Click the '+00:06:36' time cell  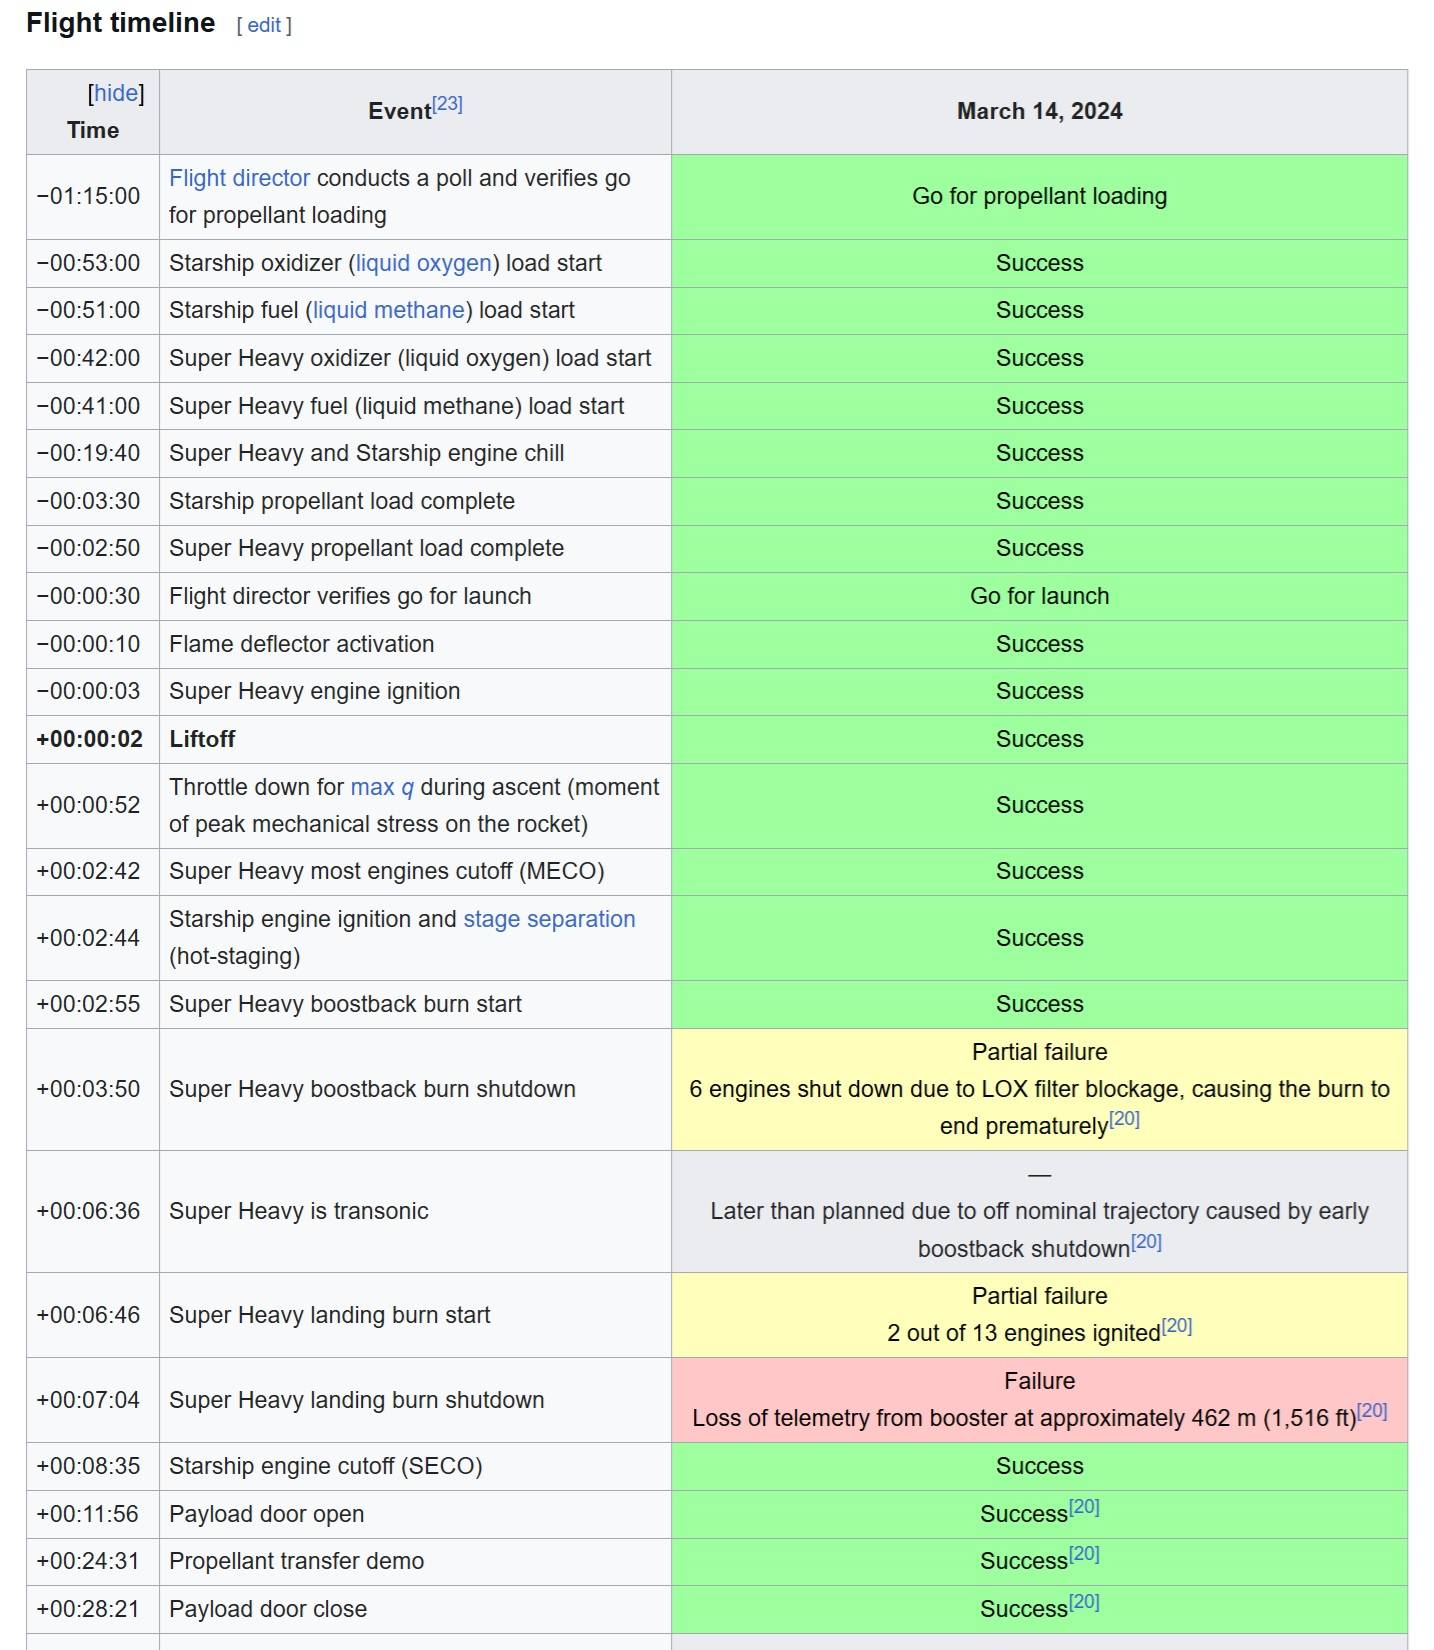click(93, 1211)
